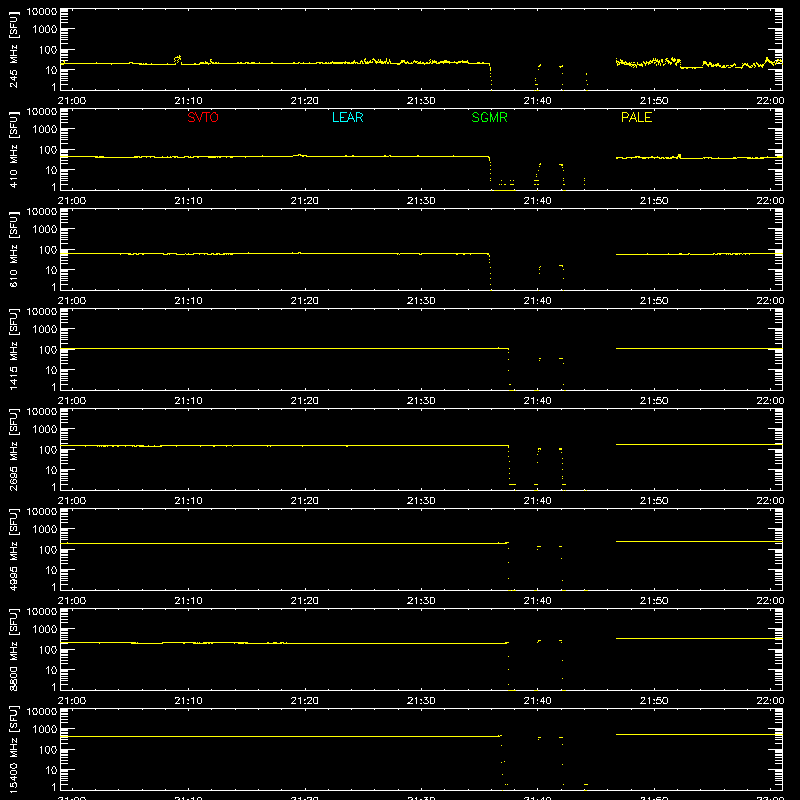
Task: Click the yellow PALE station label
Action: 636,117
